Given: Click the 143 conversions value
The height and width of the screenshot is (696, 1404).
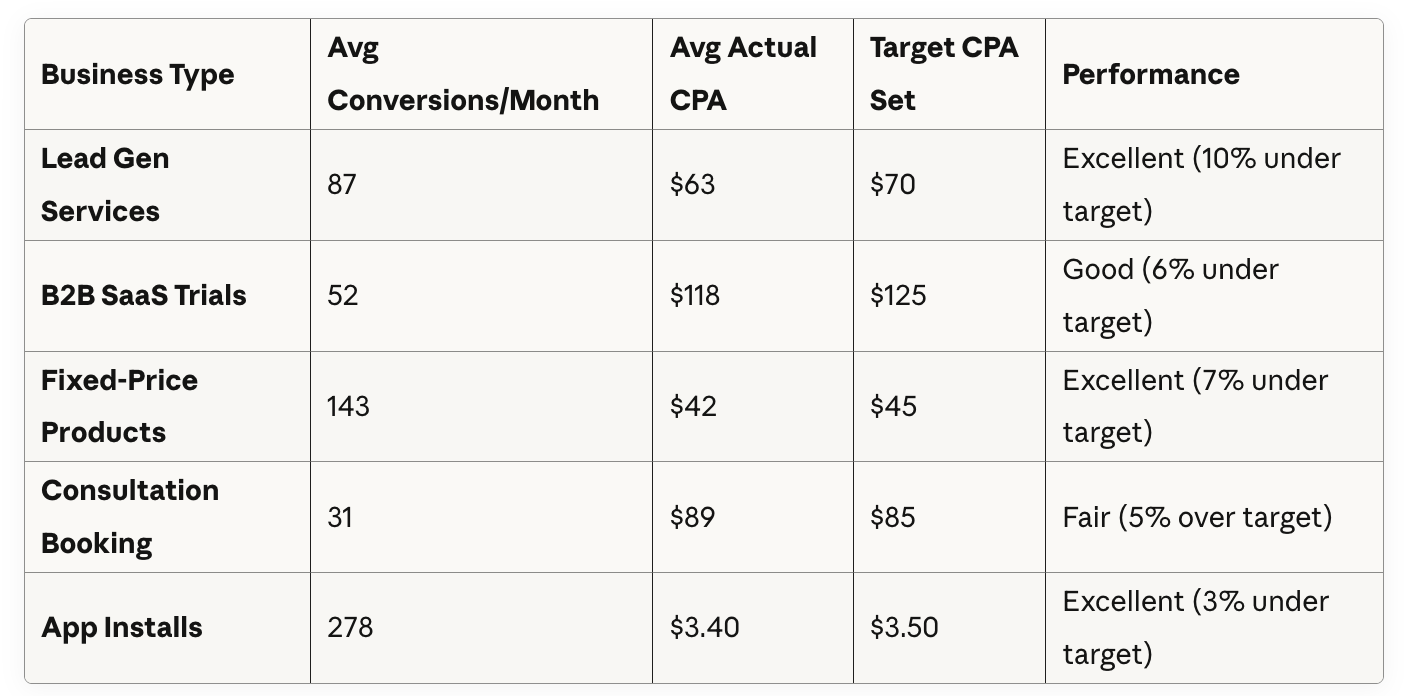Looking at the screenshot, I should [348, 406].
